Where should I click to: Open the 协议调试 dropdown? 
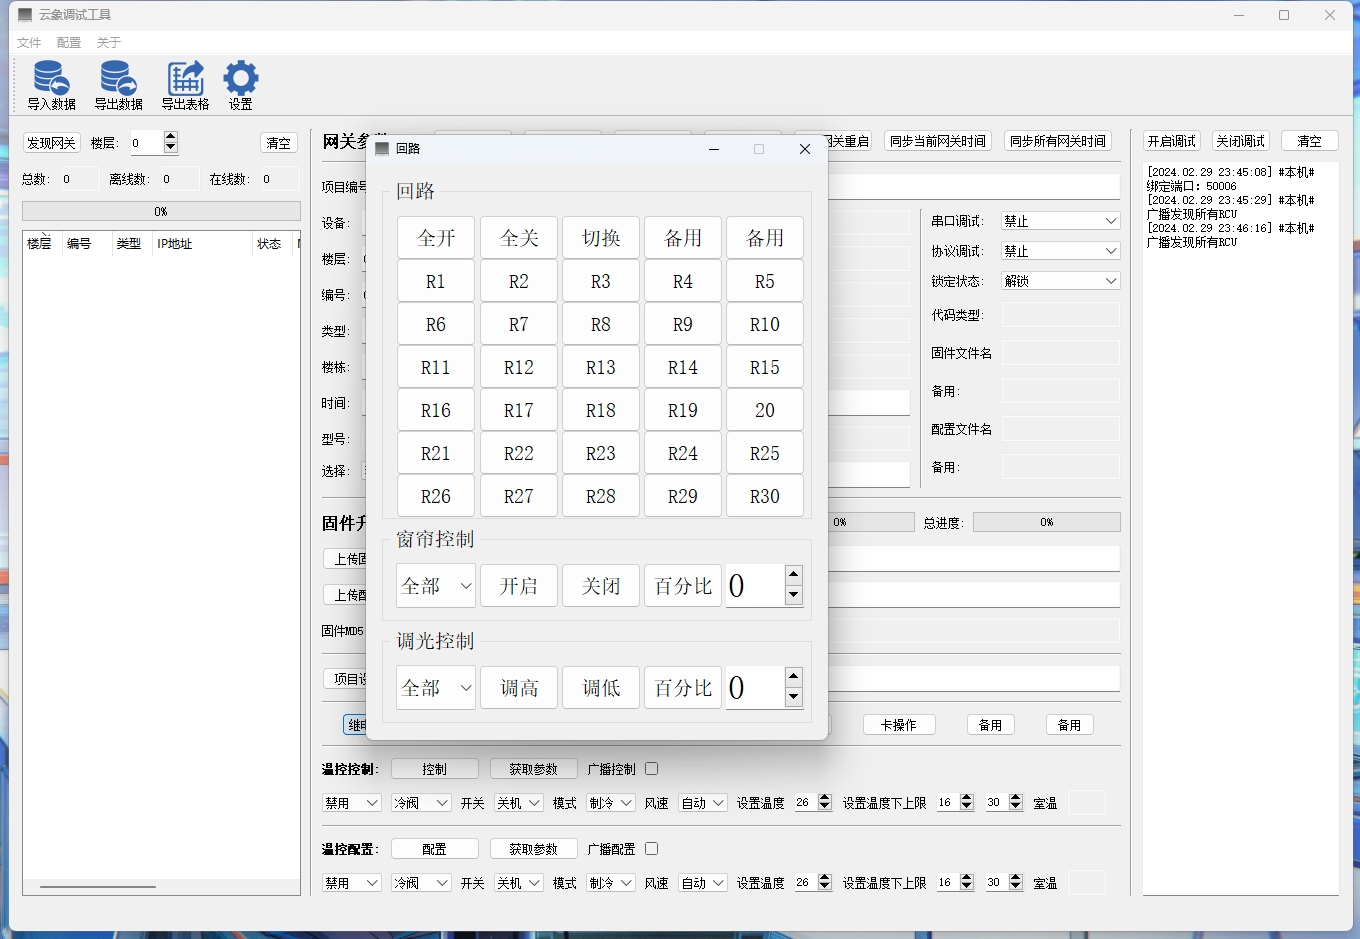click(1060, 251)
